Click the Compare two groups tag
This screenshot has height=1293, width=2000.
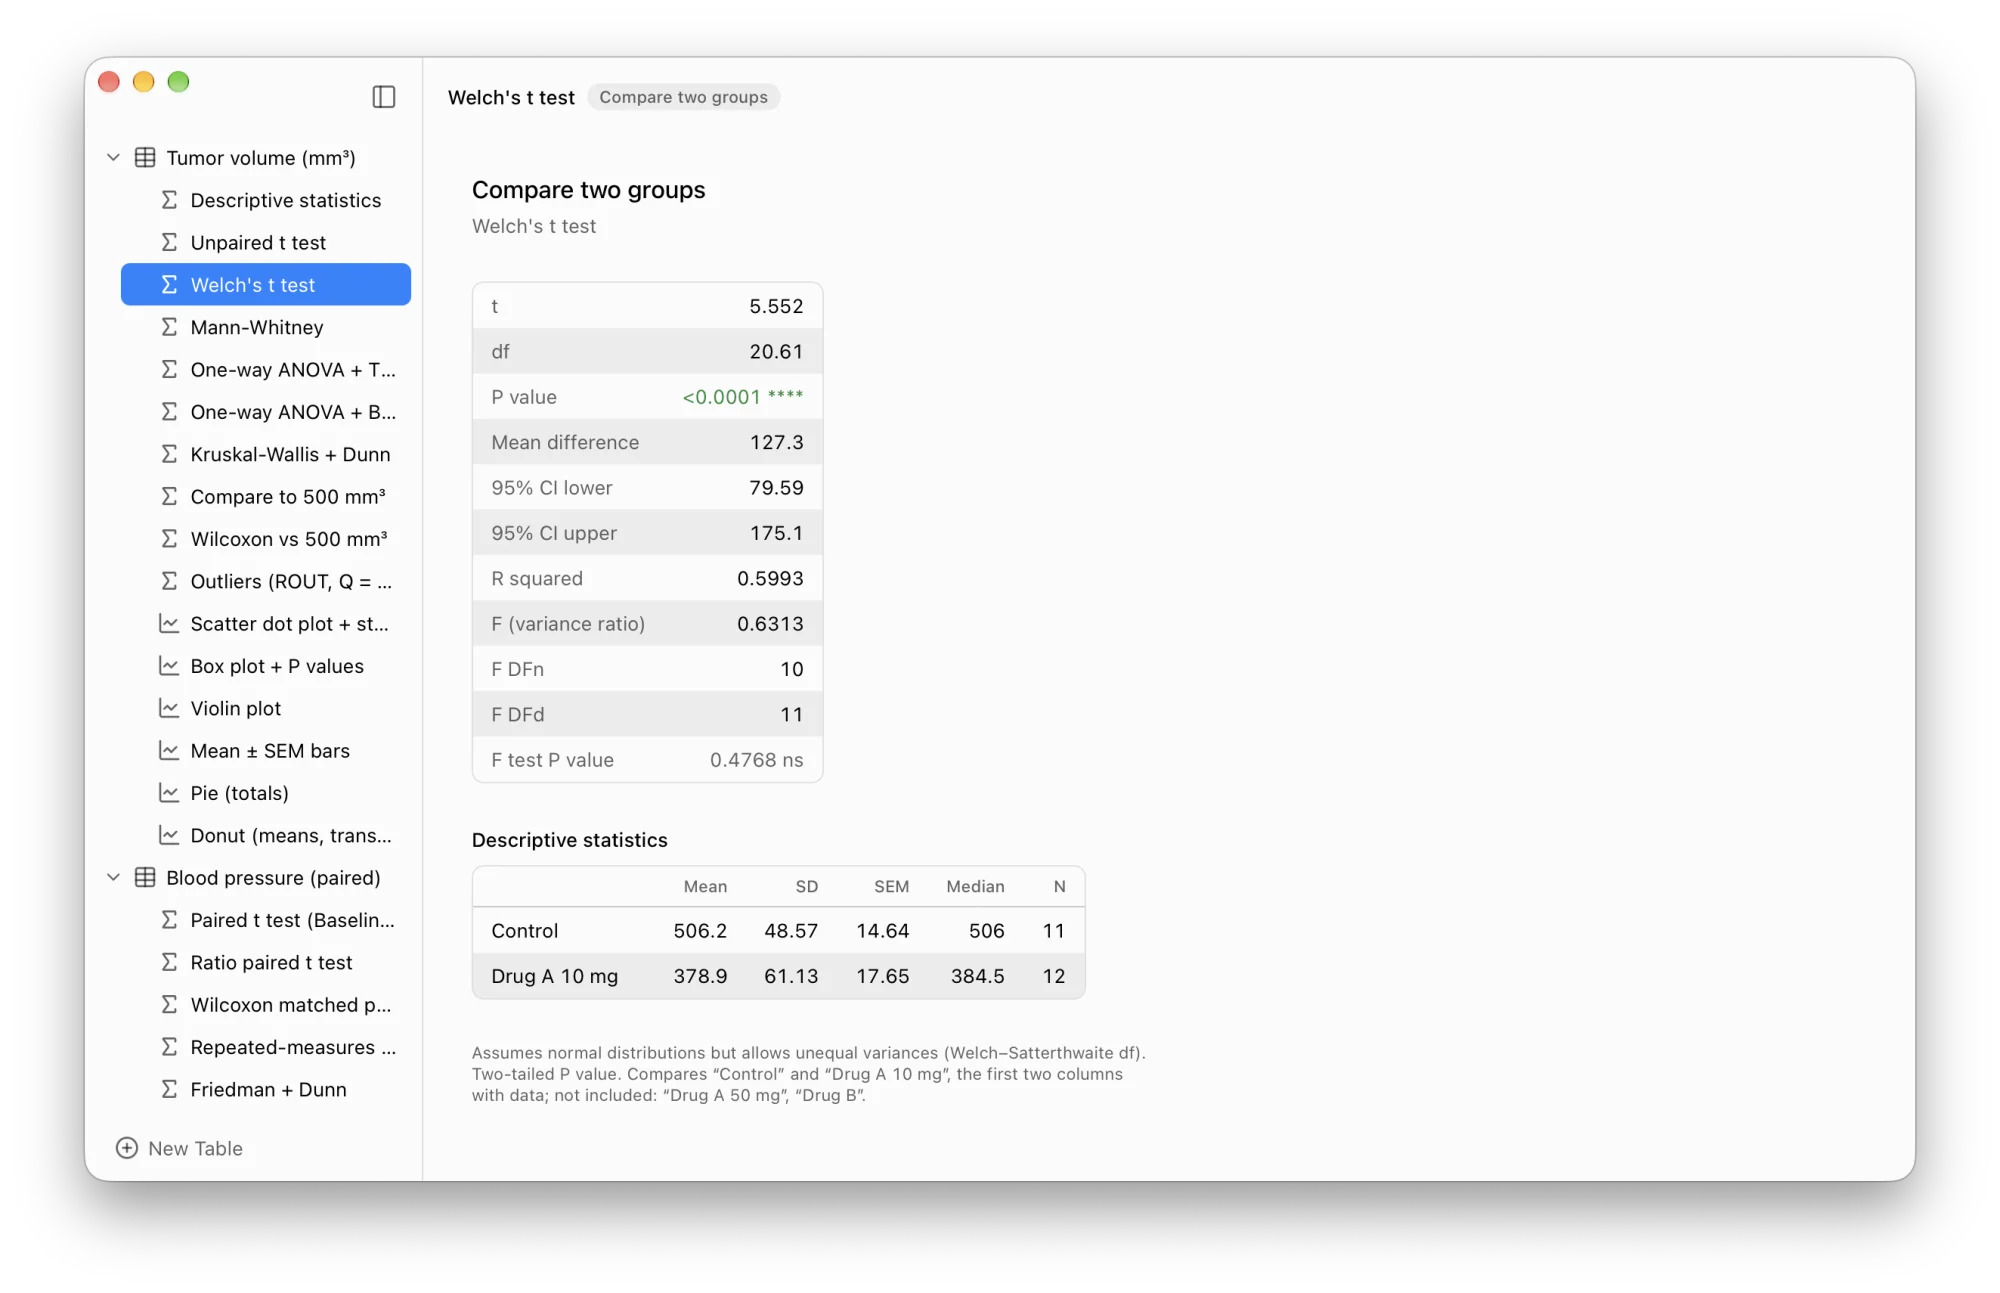click(684, 97)
